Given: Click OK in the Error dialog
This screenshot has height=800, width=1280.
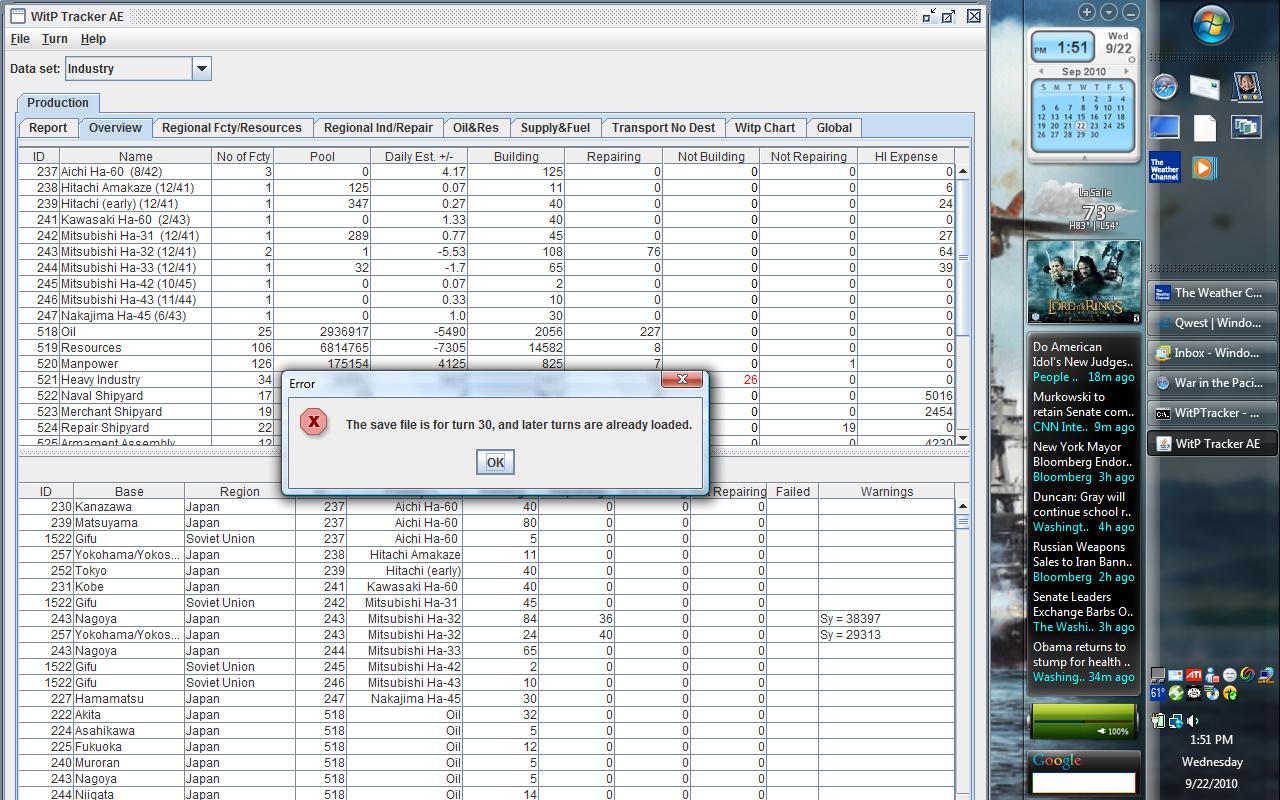Looking at the screenshot, I should tap(495, 462).
